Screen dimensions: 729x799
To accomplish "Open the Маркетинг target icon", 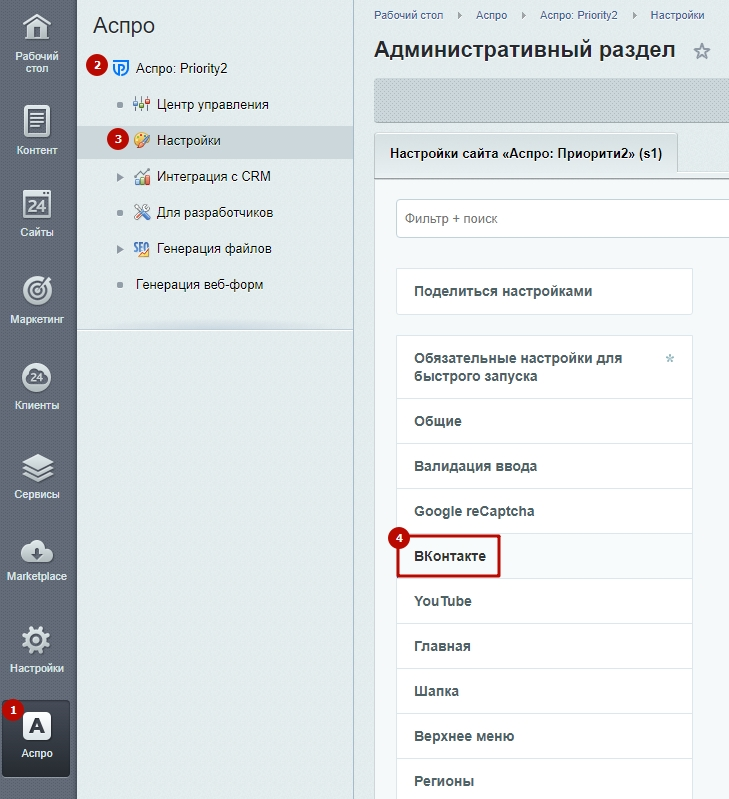I will click(37, 291).
